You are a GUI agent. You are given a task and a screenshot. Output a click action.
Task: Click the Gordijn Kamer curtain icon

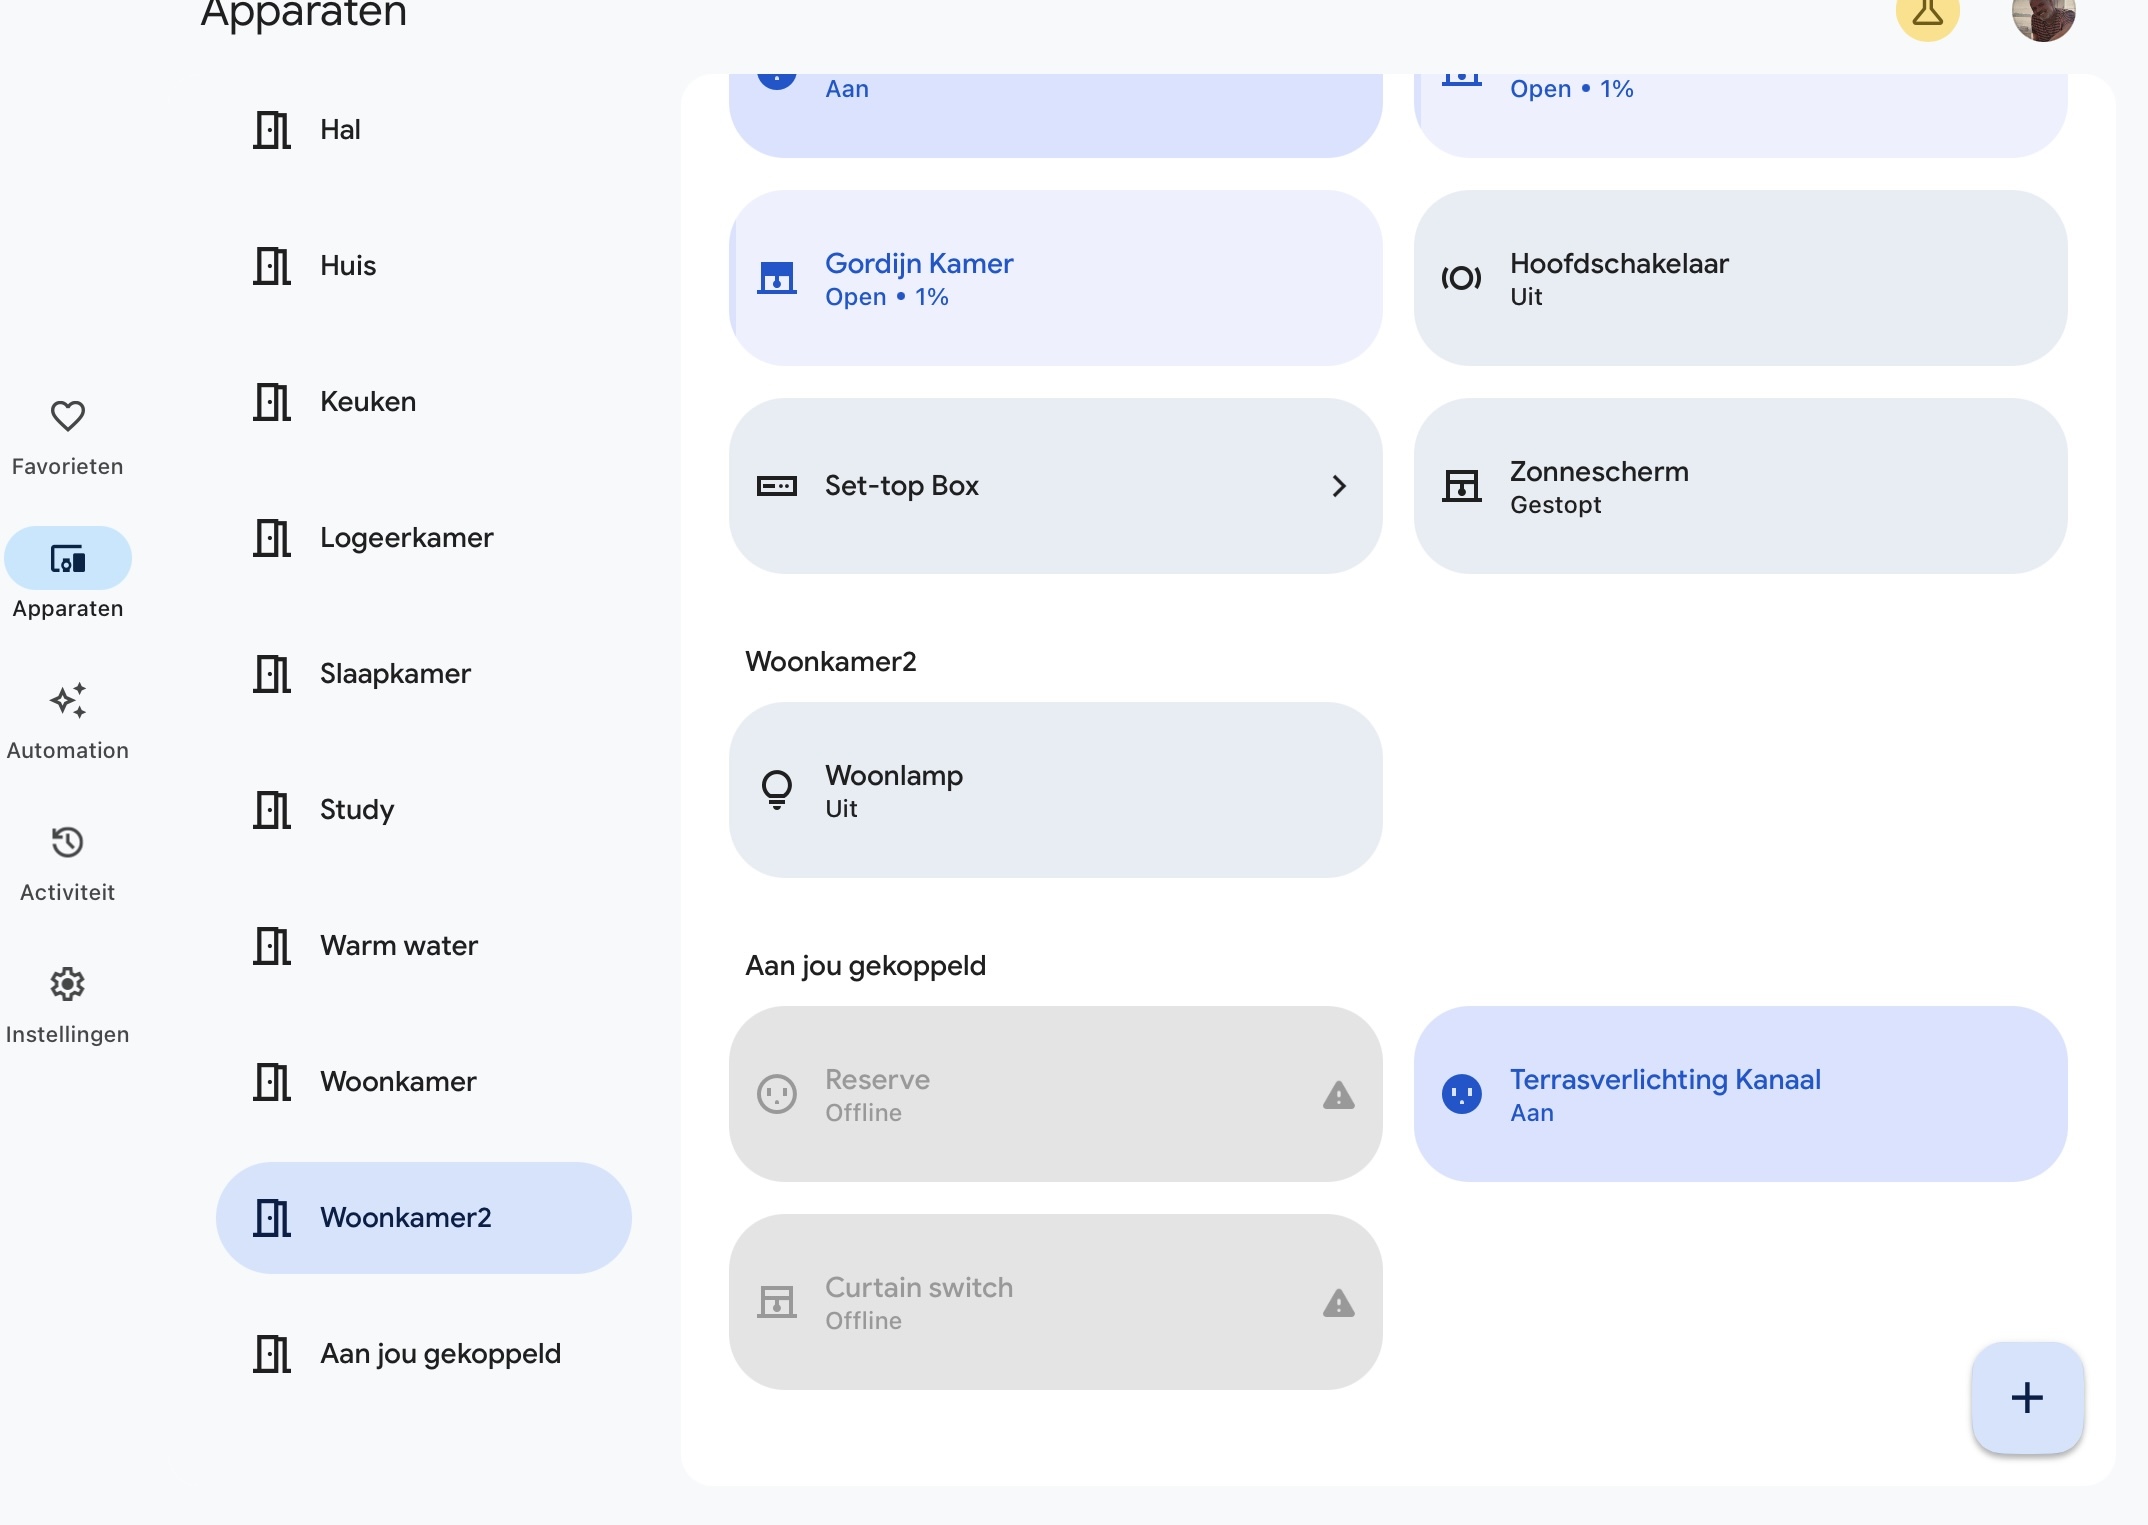point(777,278)
